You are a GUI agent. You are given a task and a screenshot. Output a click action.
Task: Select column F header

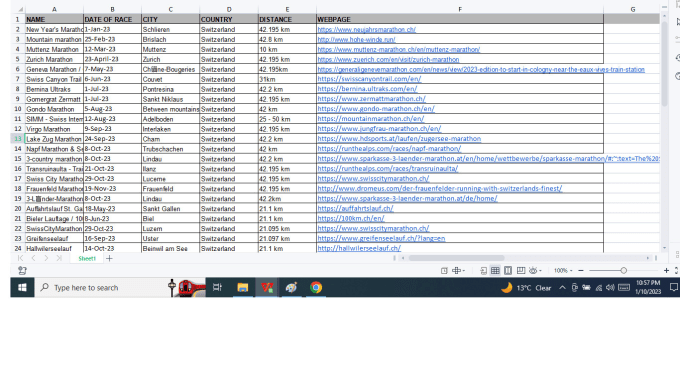460,9
